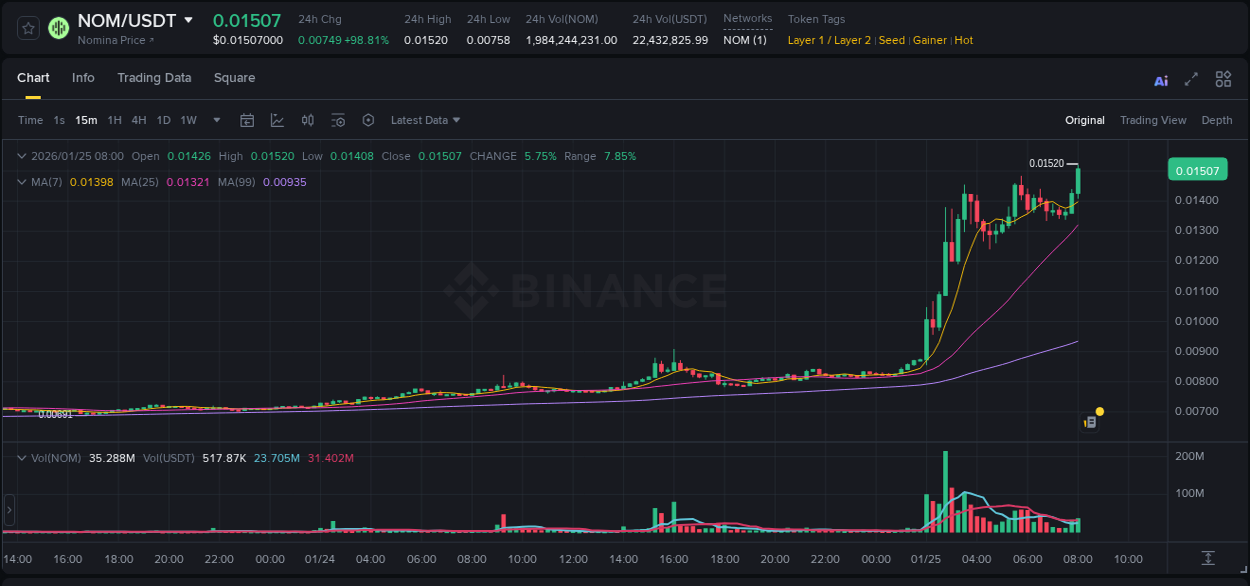Open the Gainer token tag link

coord(930,40)
